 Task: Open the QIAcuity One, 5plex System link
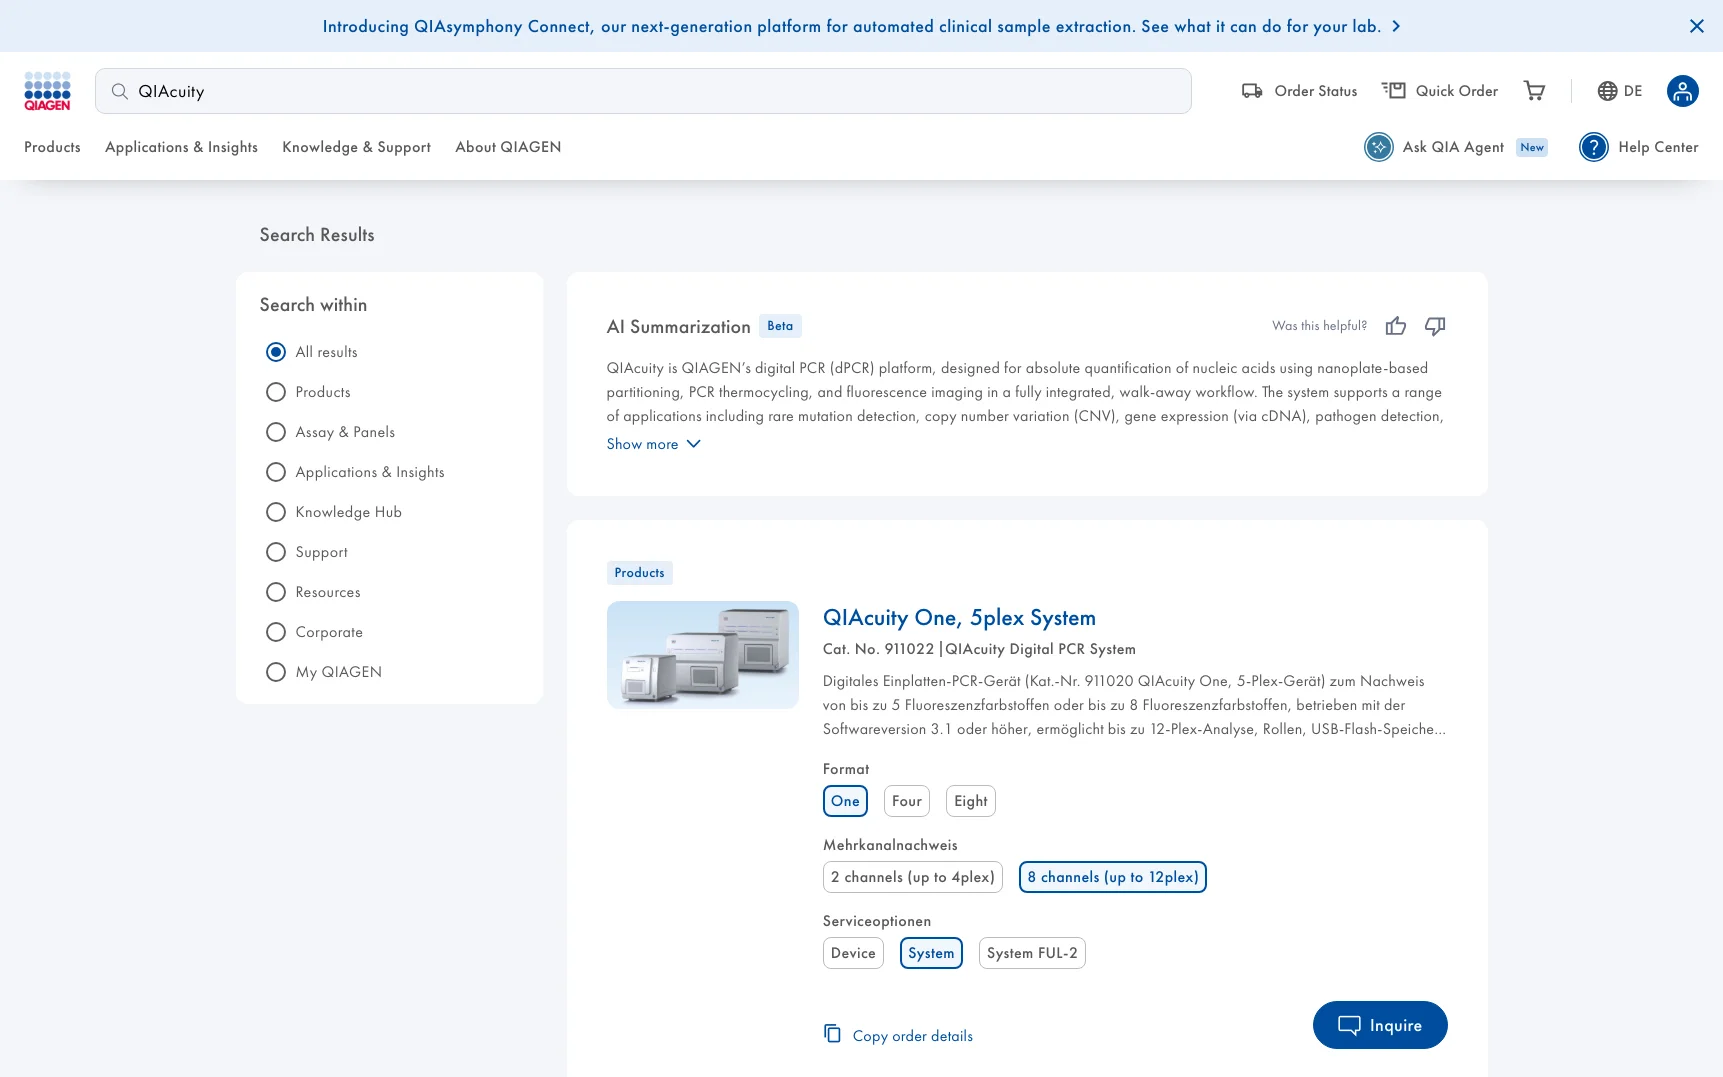(959, 618)
